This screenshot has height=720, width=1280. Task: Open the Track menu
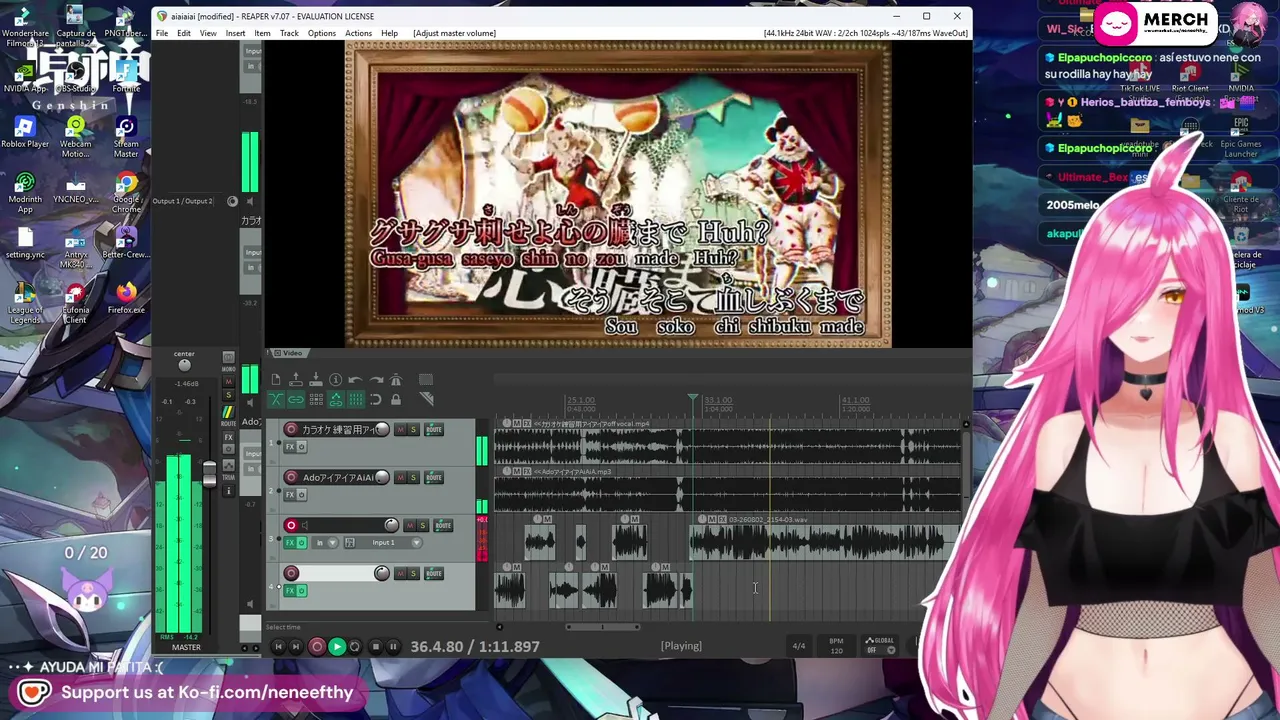click(x=289, y=33)
